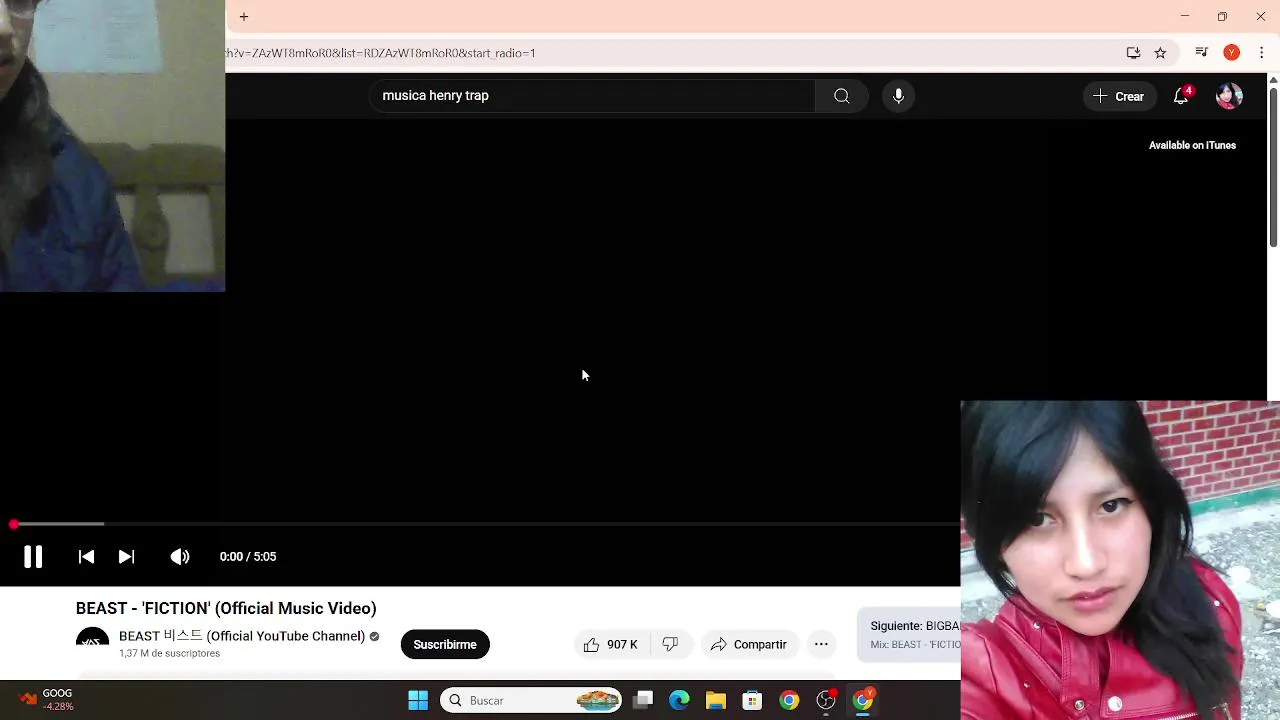The image size is (1280, 720).
Task: Open BEAST channel avatar
Action: click(93, 643)
